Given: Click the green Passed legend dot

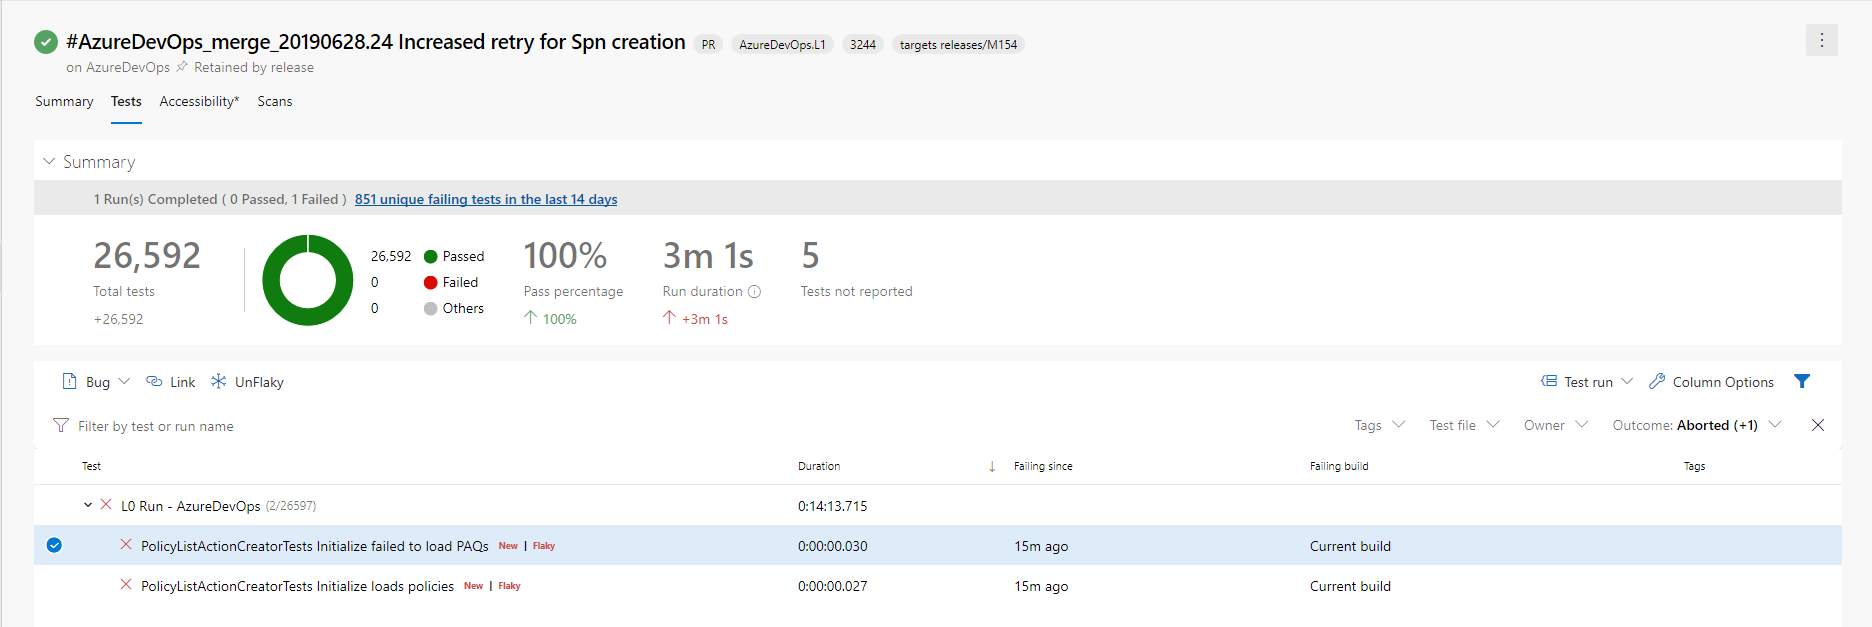Looking at the screenshot, I should [x=431, y=256].
